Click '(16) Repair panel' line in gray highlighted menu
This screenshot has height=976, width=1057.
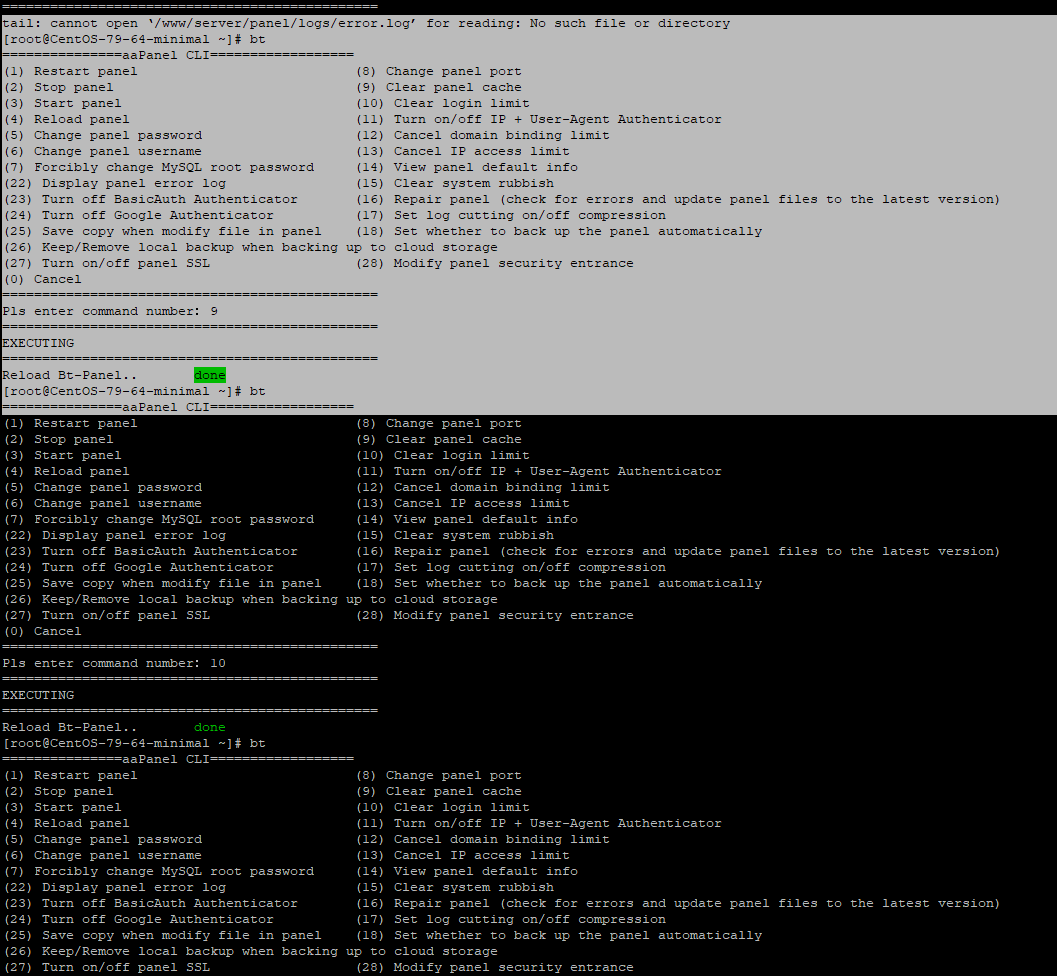click(x=678, y=200)
